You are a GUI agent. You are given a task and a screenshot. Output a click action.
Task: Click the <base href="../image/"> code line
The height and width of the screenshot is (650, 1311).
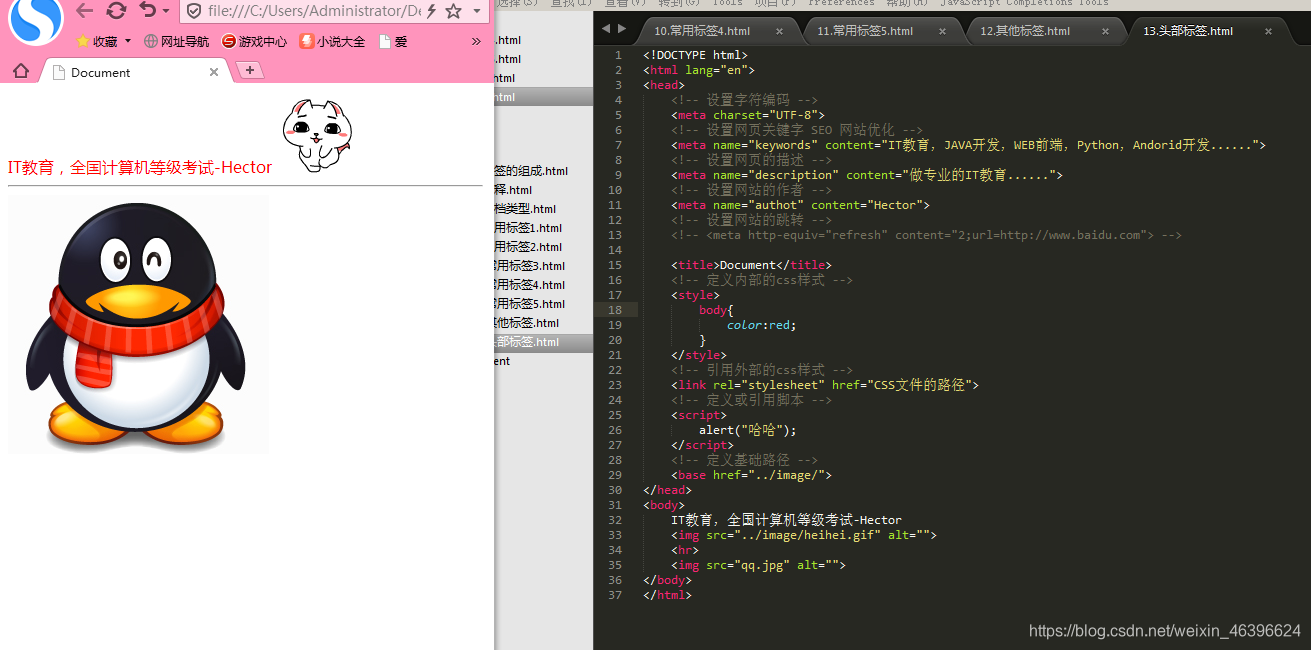[x=751, y=475]
